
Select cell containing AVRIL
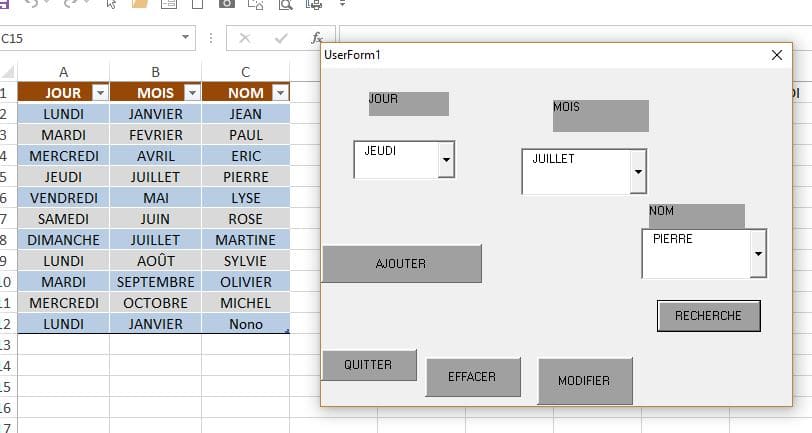pos(155,156)
